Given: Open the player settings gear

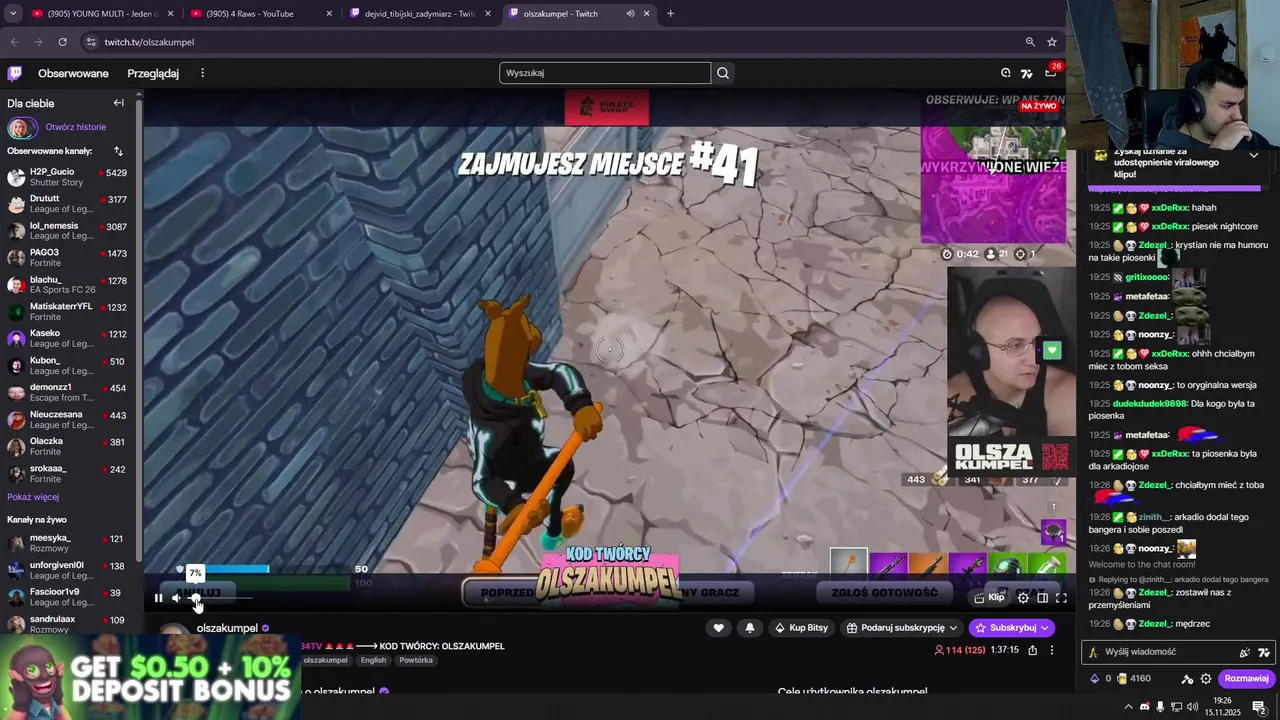Looking at the screenshot, I should pyautogui.click(x=1023, y=598).
